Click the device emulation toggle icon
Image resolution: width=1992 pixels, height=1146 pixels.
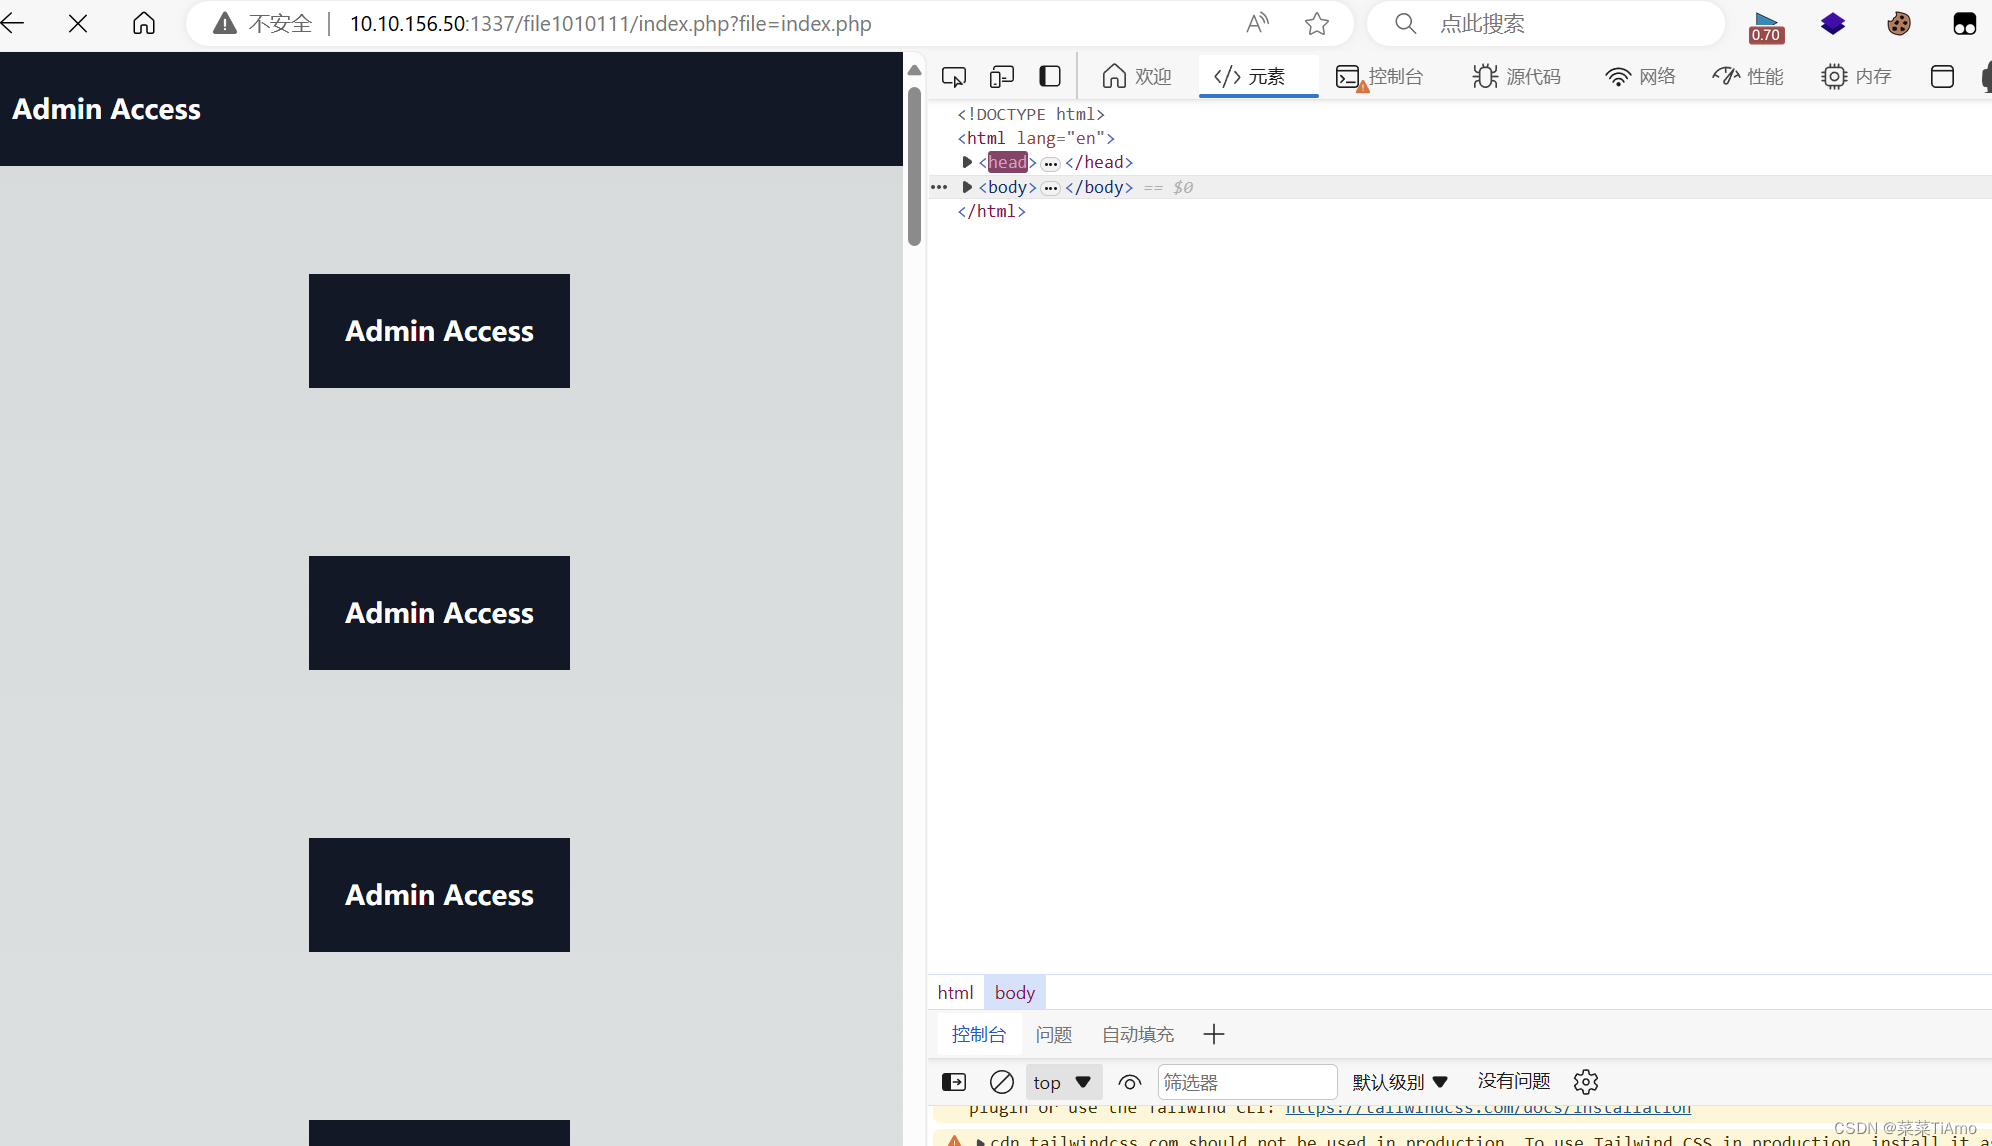1003,75
